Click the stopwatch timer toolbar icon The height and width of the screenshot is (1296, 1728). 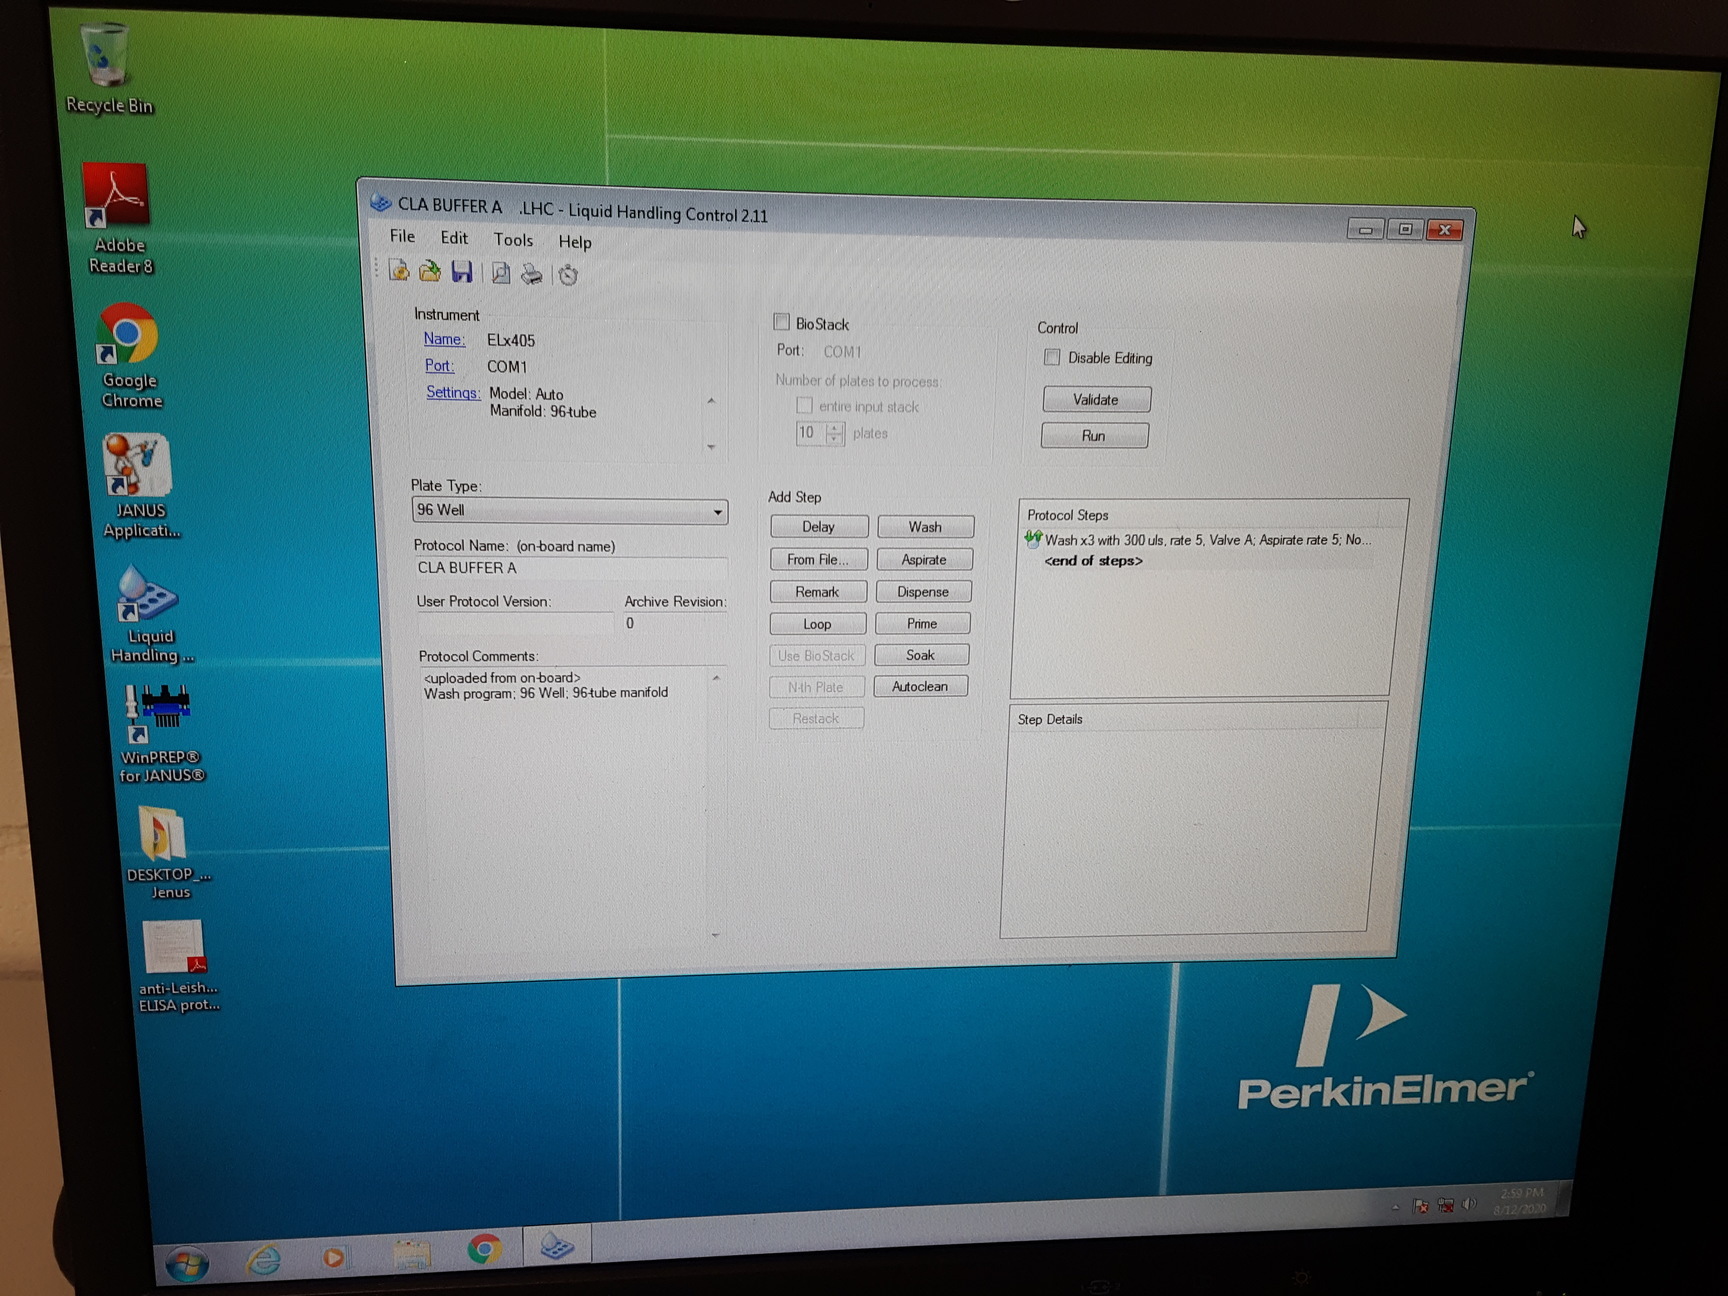568,275
